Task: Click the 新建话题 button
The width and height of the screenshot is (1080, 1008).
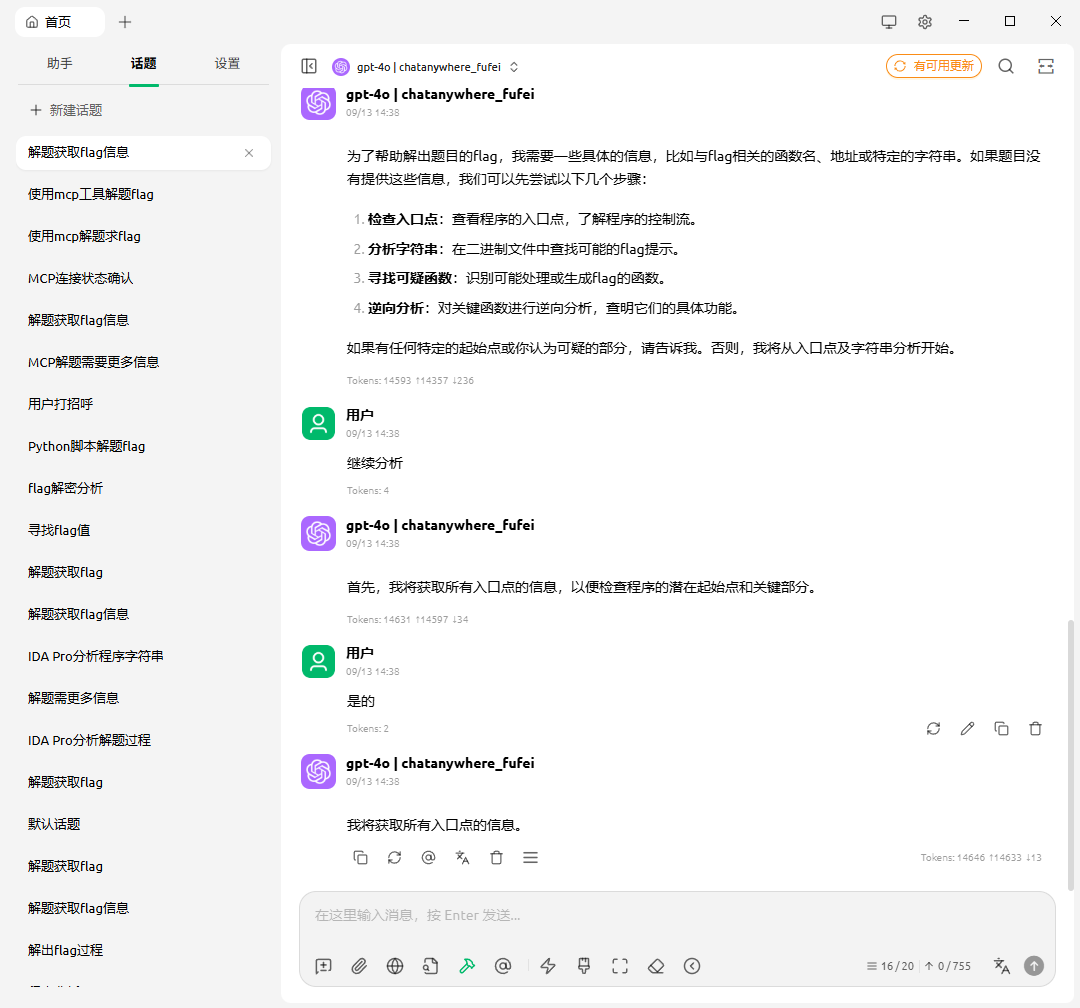Action: click(x=66, y=110)
